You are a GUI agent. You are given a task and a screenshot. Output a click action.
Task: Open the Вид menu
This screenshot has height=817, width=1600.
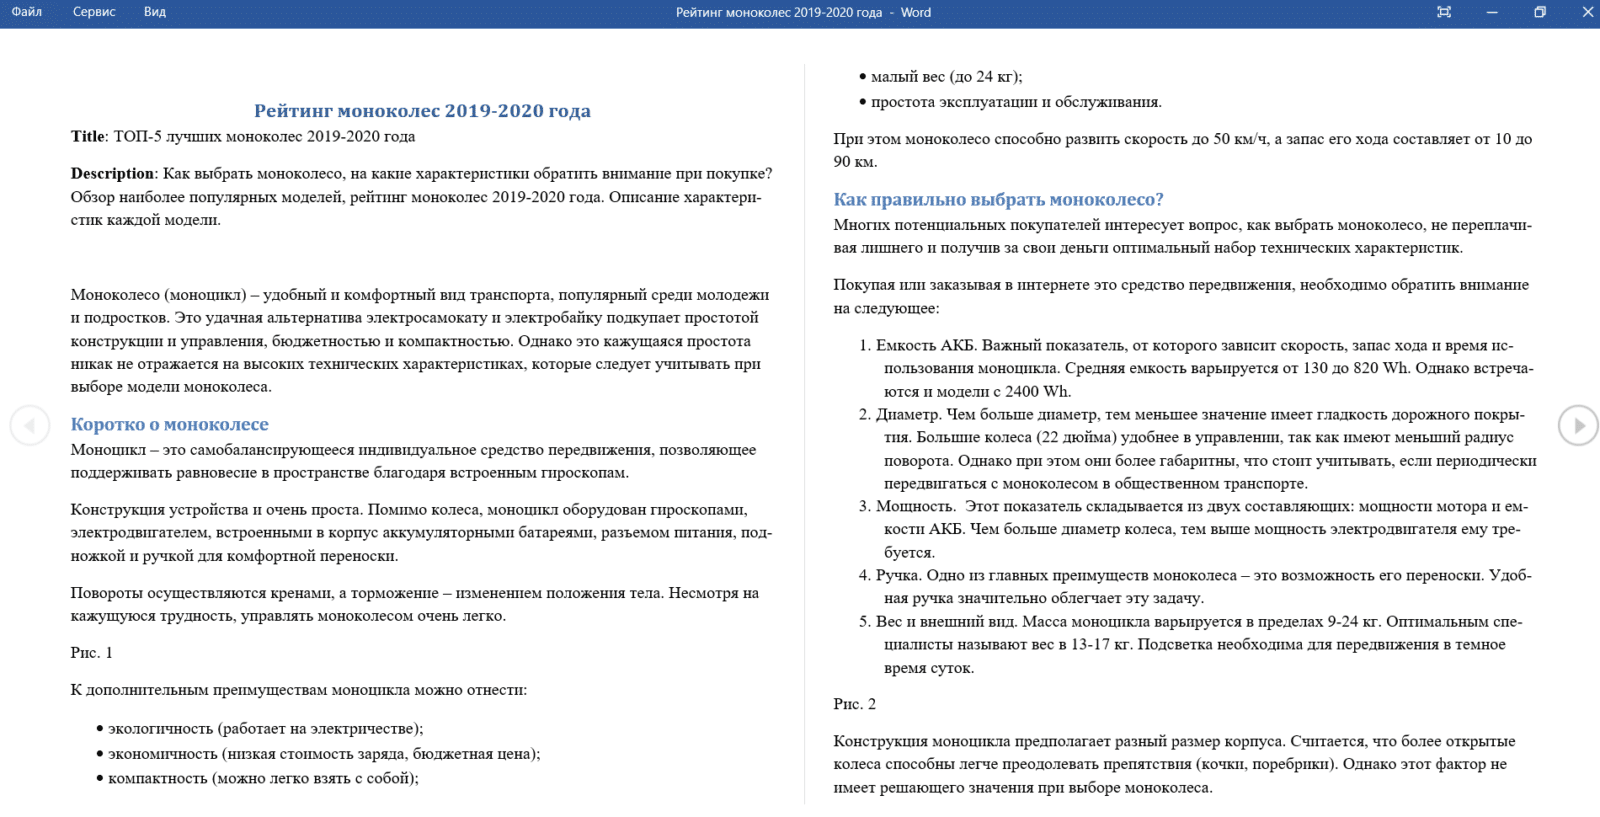[x=155, y=12]
